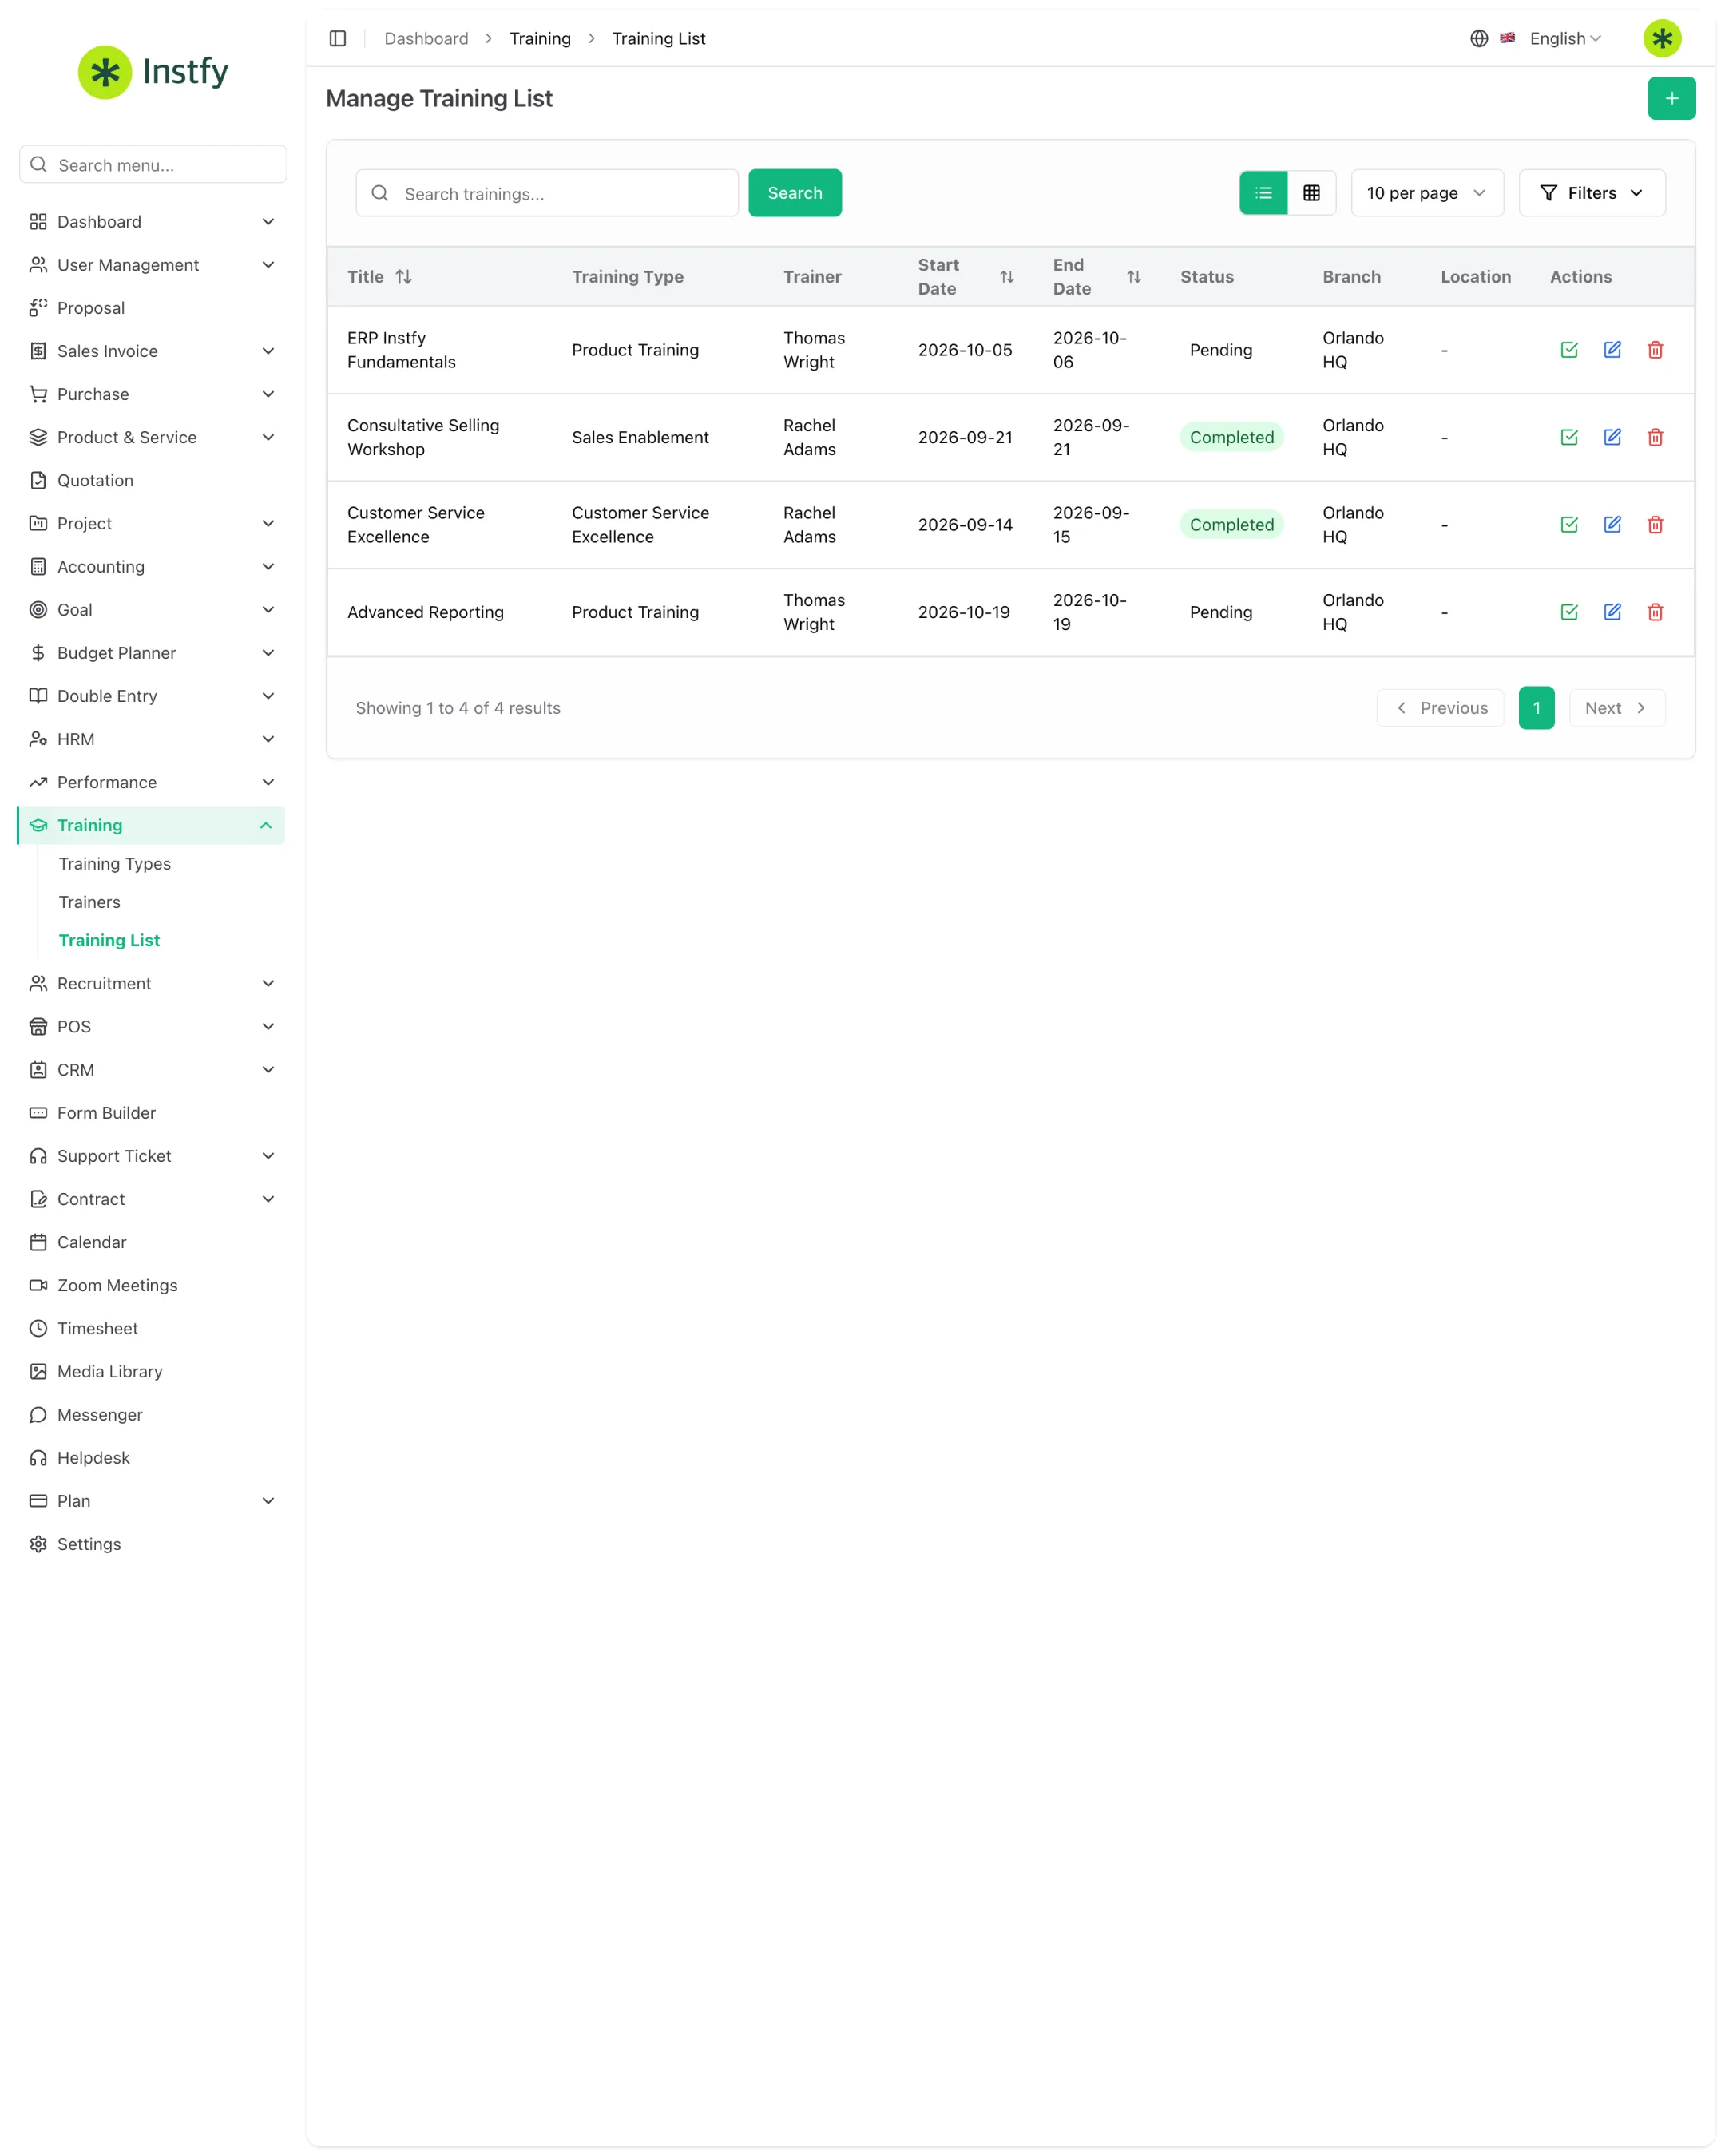Click the Completed badge for Consultative Selling

(x=1231, y=437)
